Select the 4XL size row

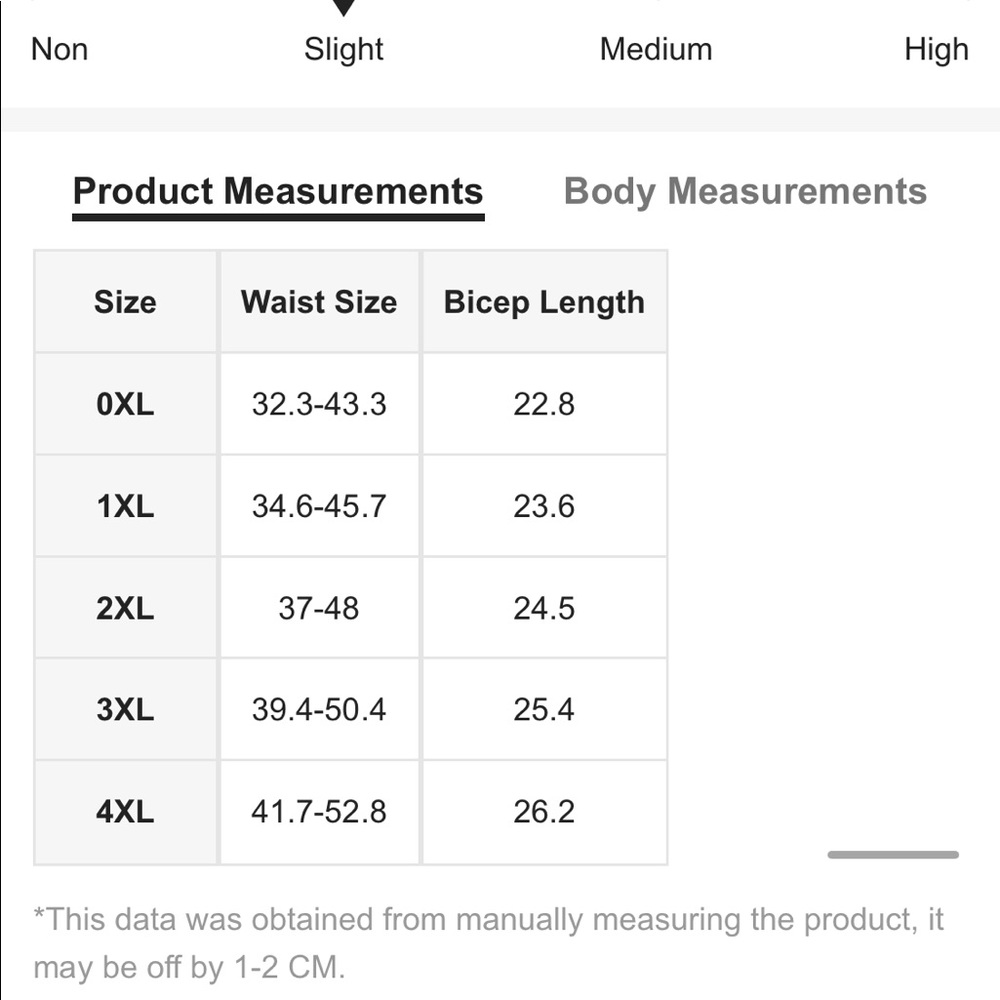click(125, 811)
